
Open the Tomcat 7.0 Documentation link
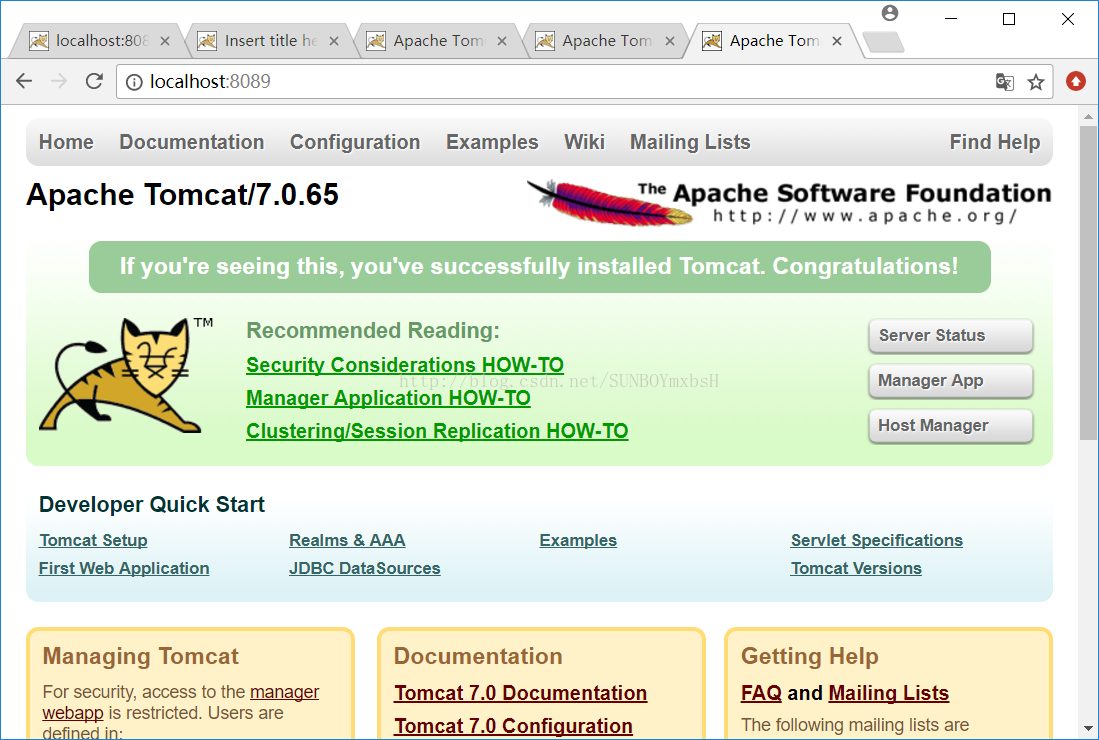[520, 693]
